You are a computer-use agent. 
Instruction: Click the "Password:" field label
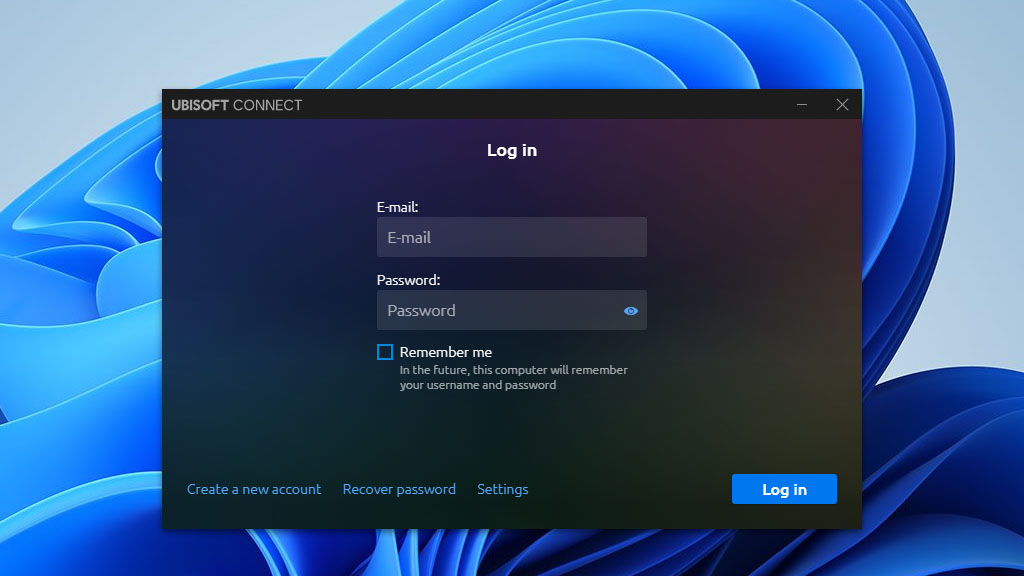[x=408, y=280]
